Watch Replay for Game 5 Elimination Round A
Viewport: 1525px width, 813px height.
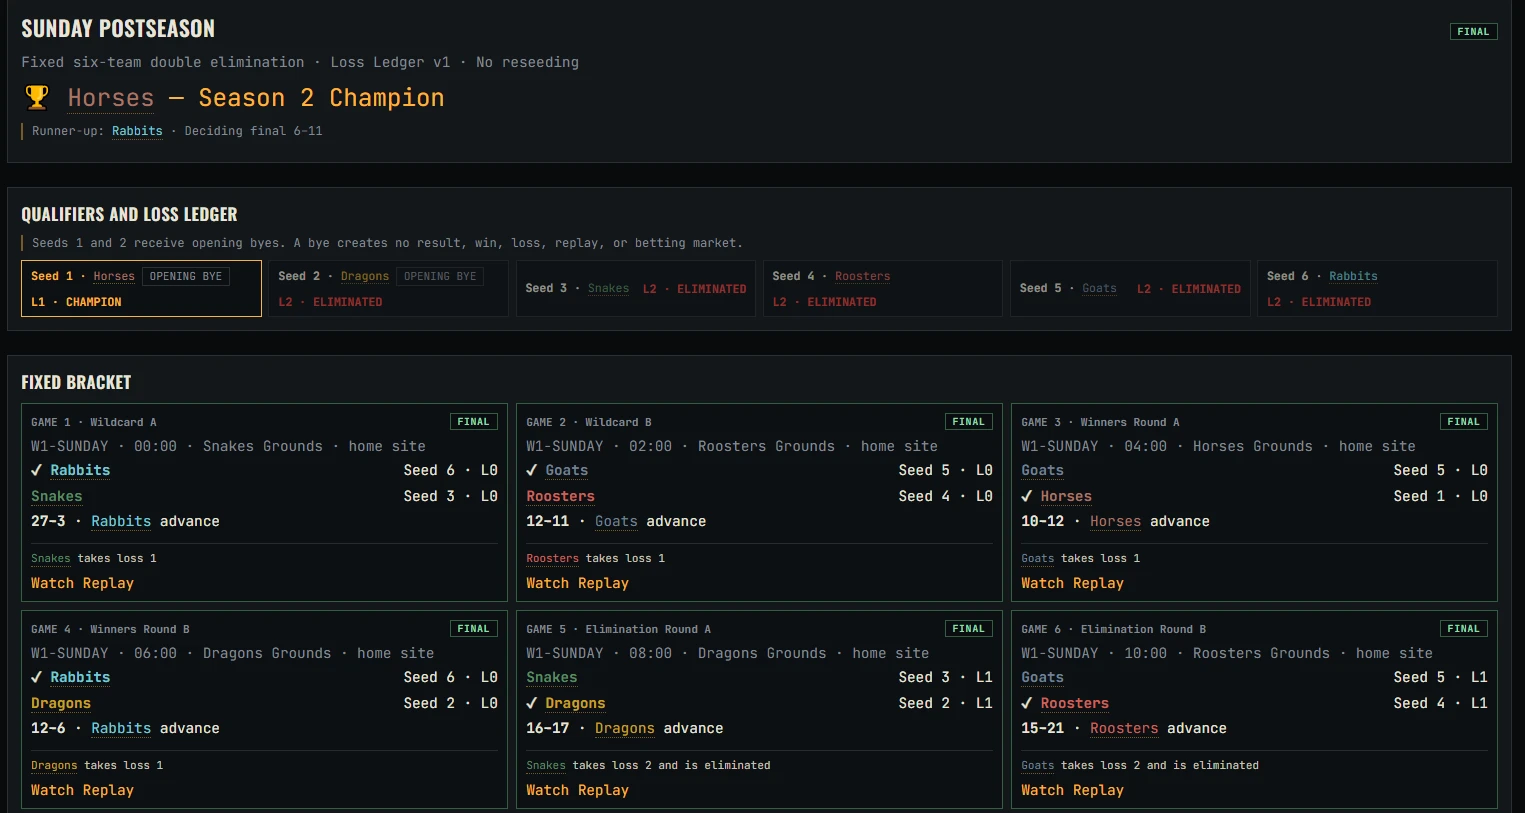point(577,790)
